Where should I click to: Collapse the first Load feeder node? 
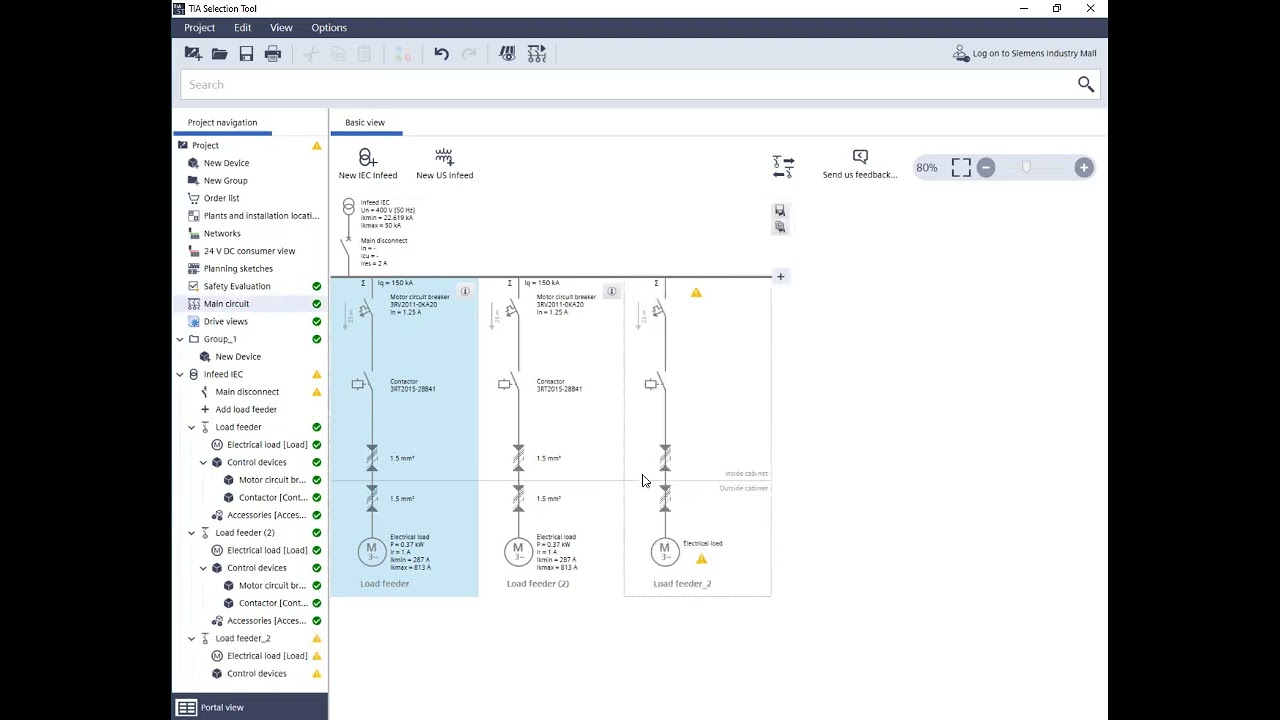[x=192, y=427]
